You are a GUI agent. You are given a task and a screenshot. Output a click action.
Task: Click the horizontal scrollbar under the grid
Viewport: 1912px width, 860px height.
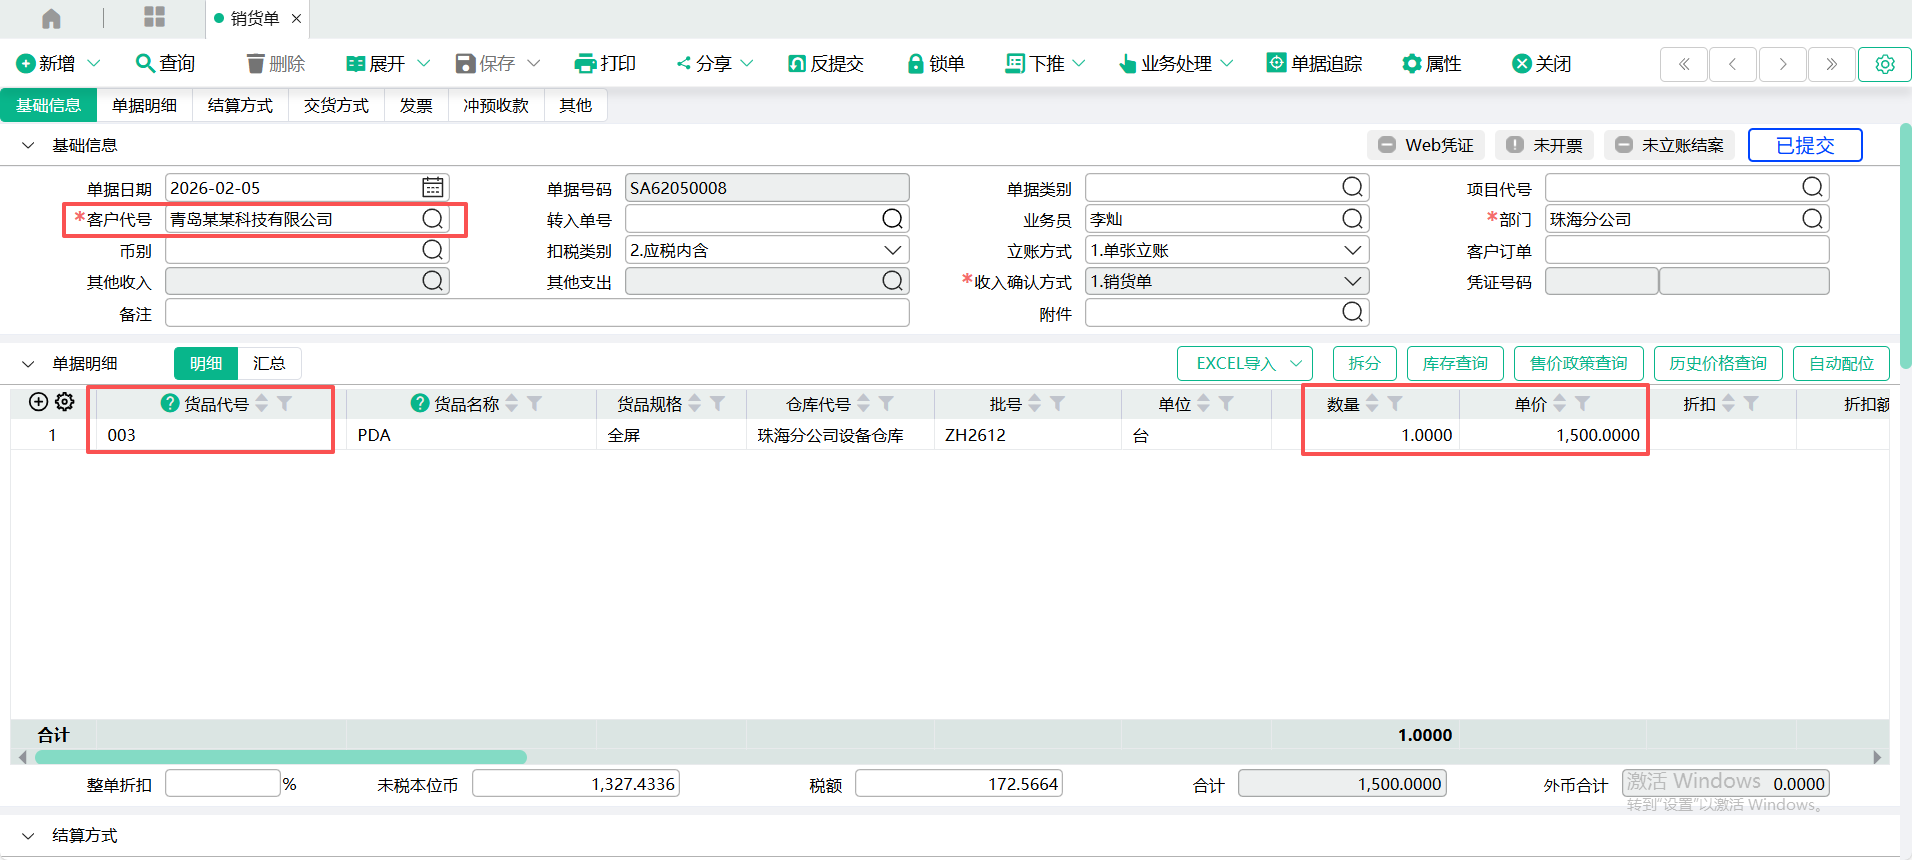coord(280,757)
